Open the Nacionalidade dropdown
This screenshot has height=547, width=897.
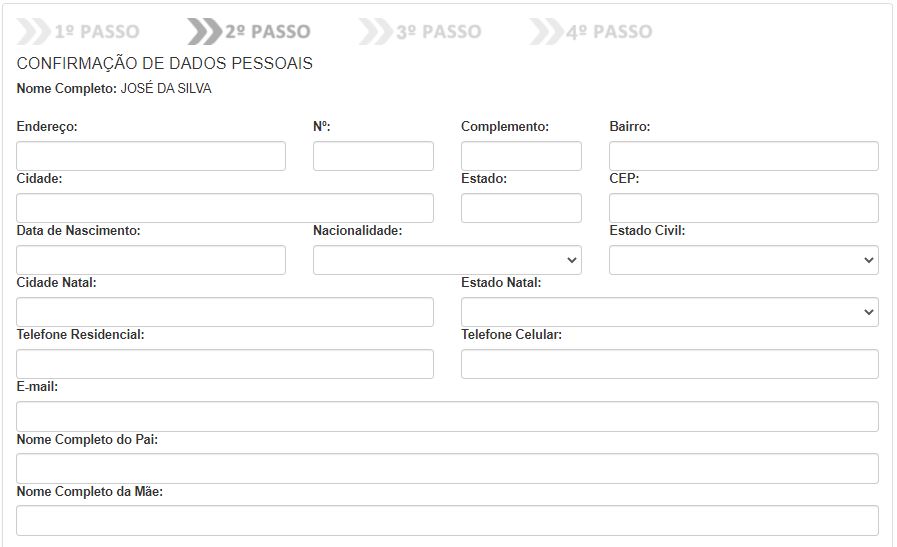(x=447, y=260)
